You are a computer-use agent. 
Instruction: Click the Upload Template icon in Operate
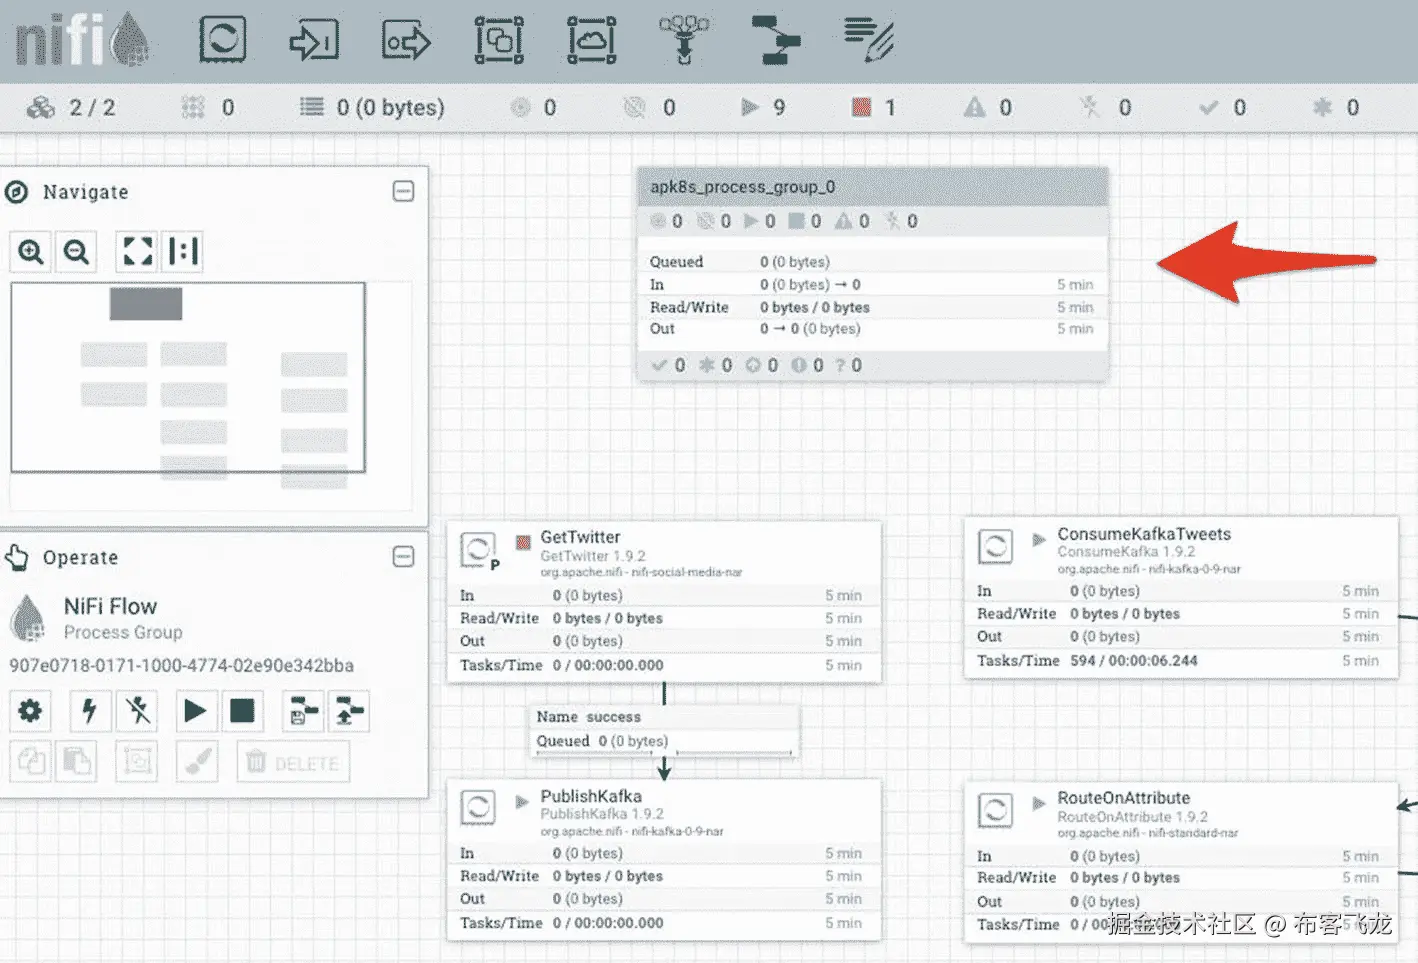point(349,711)
